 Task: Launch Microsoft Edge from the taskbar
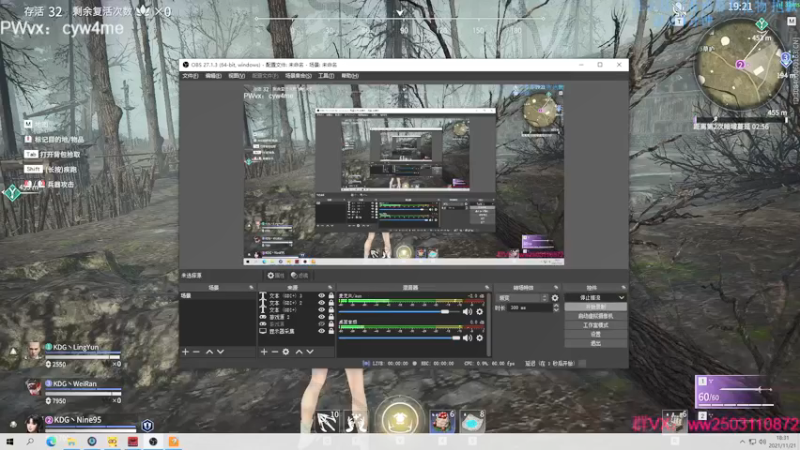coord(51,442)
